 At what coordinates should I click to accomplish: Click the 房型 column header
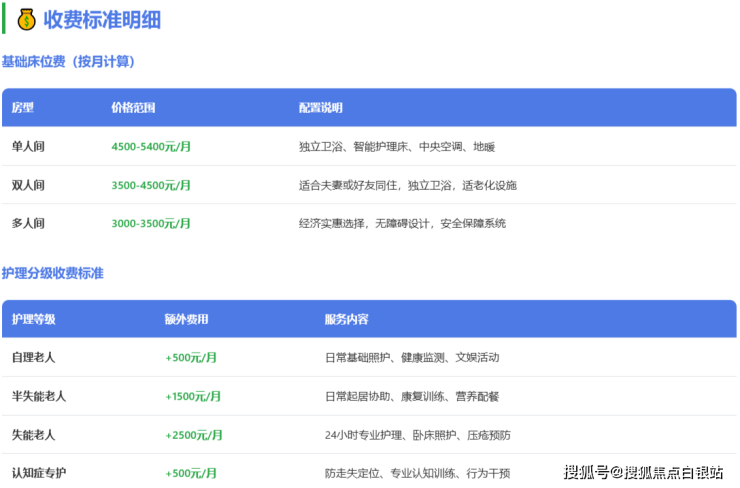[x=23, y=108]
